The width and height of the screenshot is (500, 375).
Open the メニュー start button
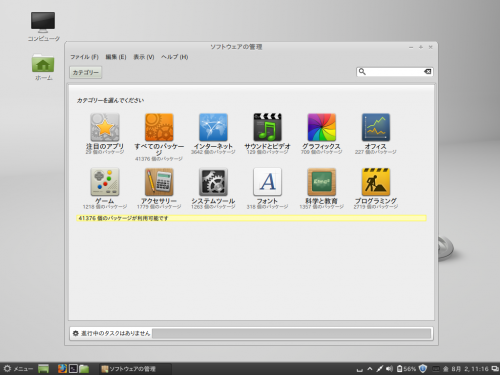click(x=18, y=369)
